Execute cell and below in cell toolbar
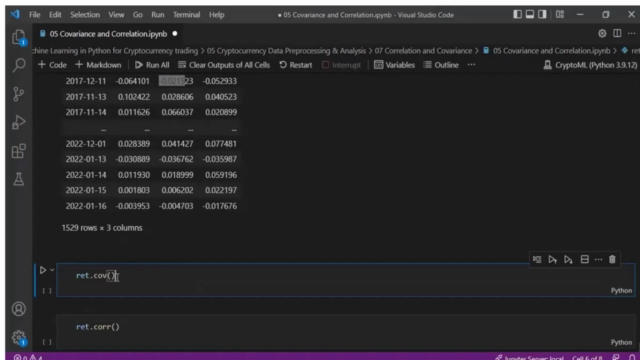The width and height of the screenshot is (640, 360). (x=568, y=259)
